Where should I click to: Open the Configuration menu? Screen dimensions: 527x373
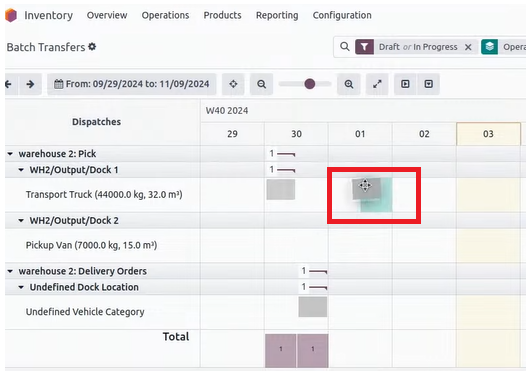tap(342, 15)
